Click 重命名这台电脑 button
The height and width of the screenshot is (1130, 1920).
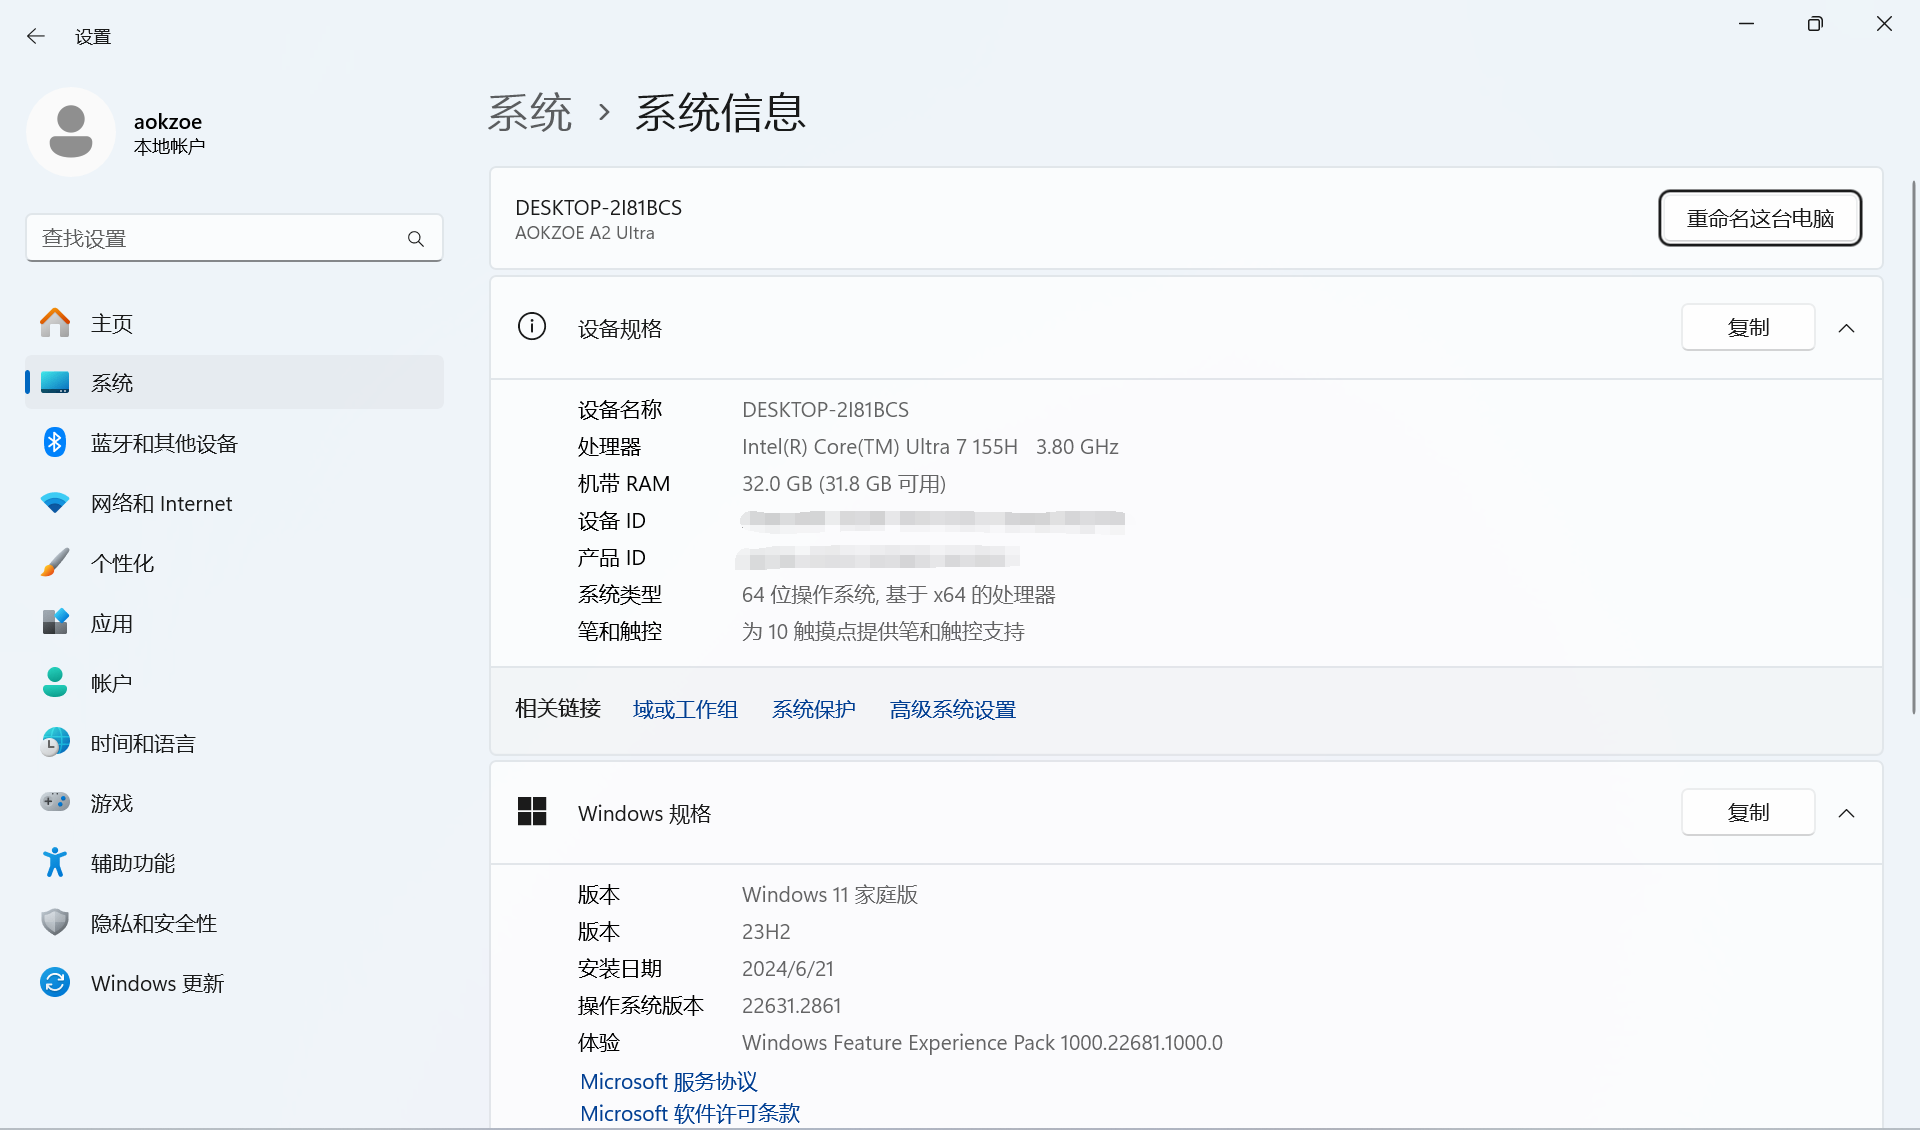point(1760,218)
